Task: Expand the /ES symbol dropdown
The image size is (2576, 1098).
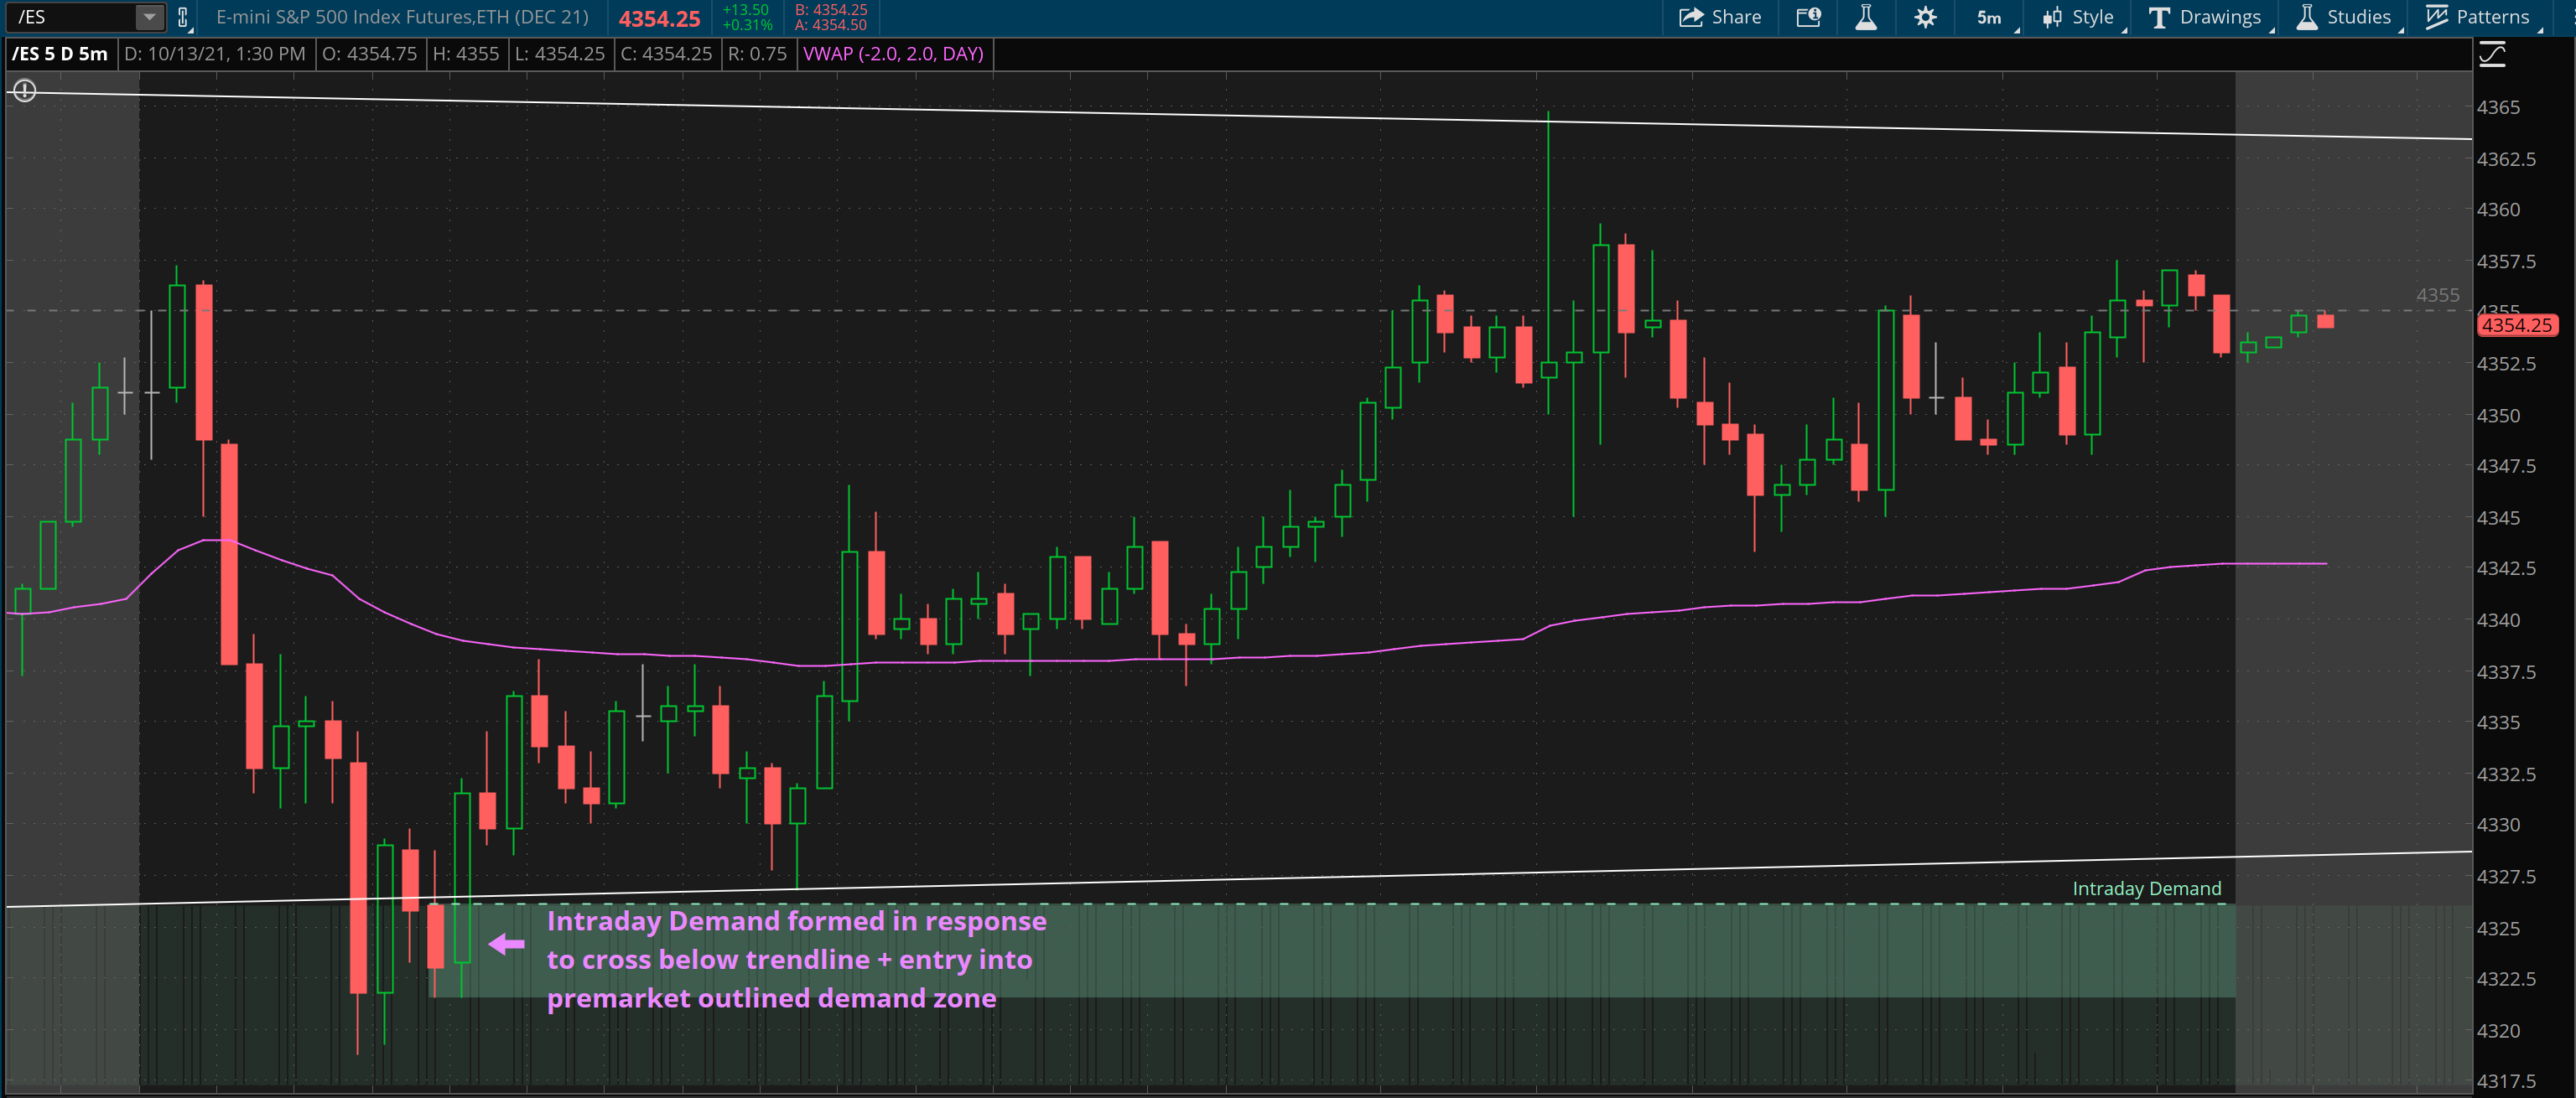Action: tap(149, 17)
